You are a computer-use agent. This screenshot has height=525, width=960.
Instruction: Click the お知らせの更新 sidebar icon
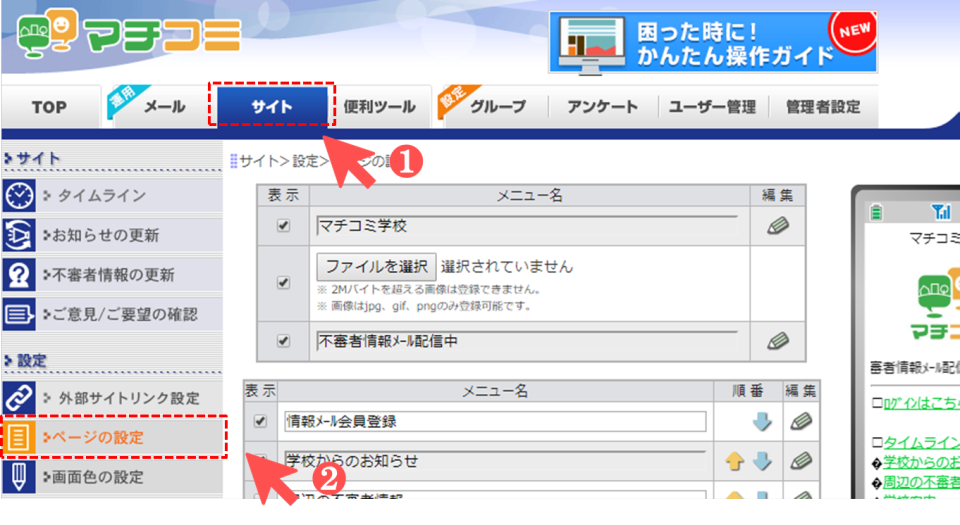pos(19,235)
